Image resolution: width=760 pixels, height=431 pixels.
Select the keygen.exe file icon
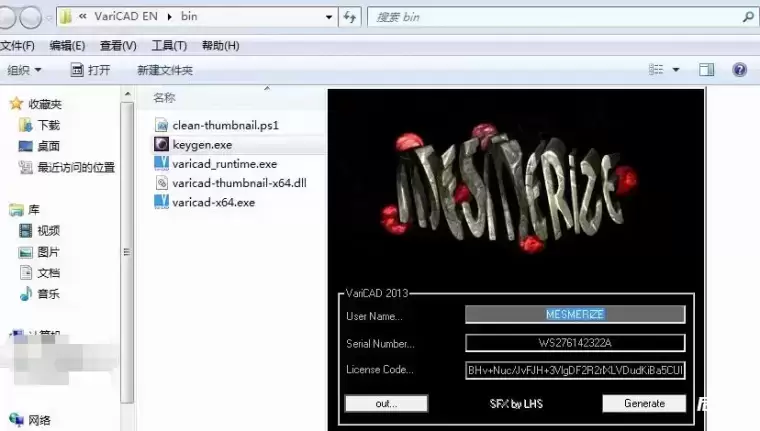tap(161, 144)
